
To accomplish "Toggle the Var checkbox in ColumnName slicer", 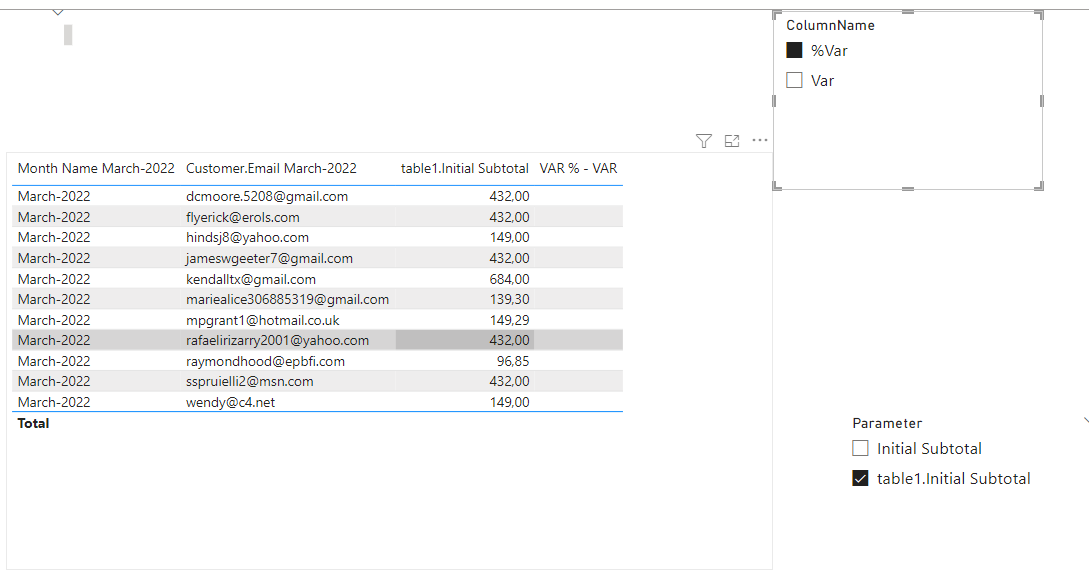I will click(x=795, y=81).
